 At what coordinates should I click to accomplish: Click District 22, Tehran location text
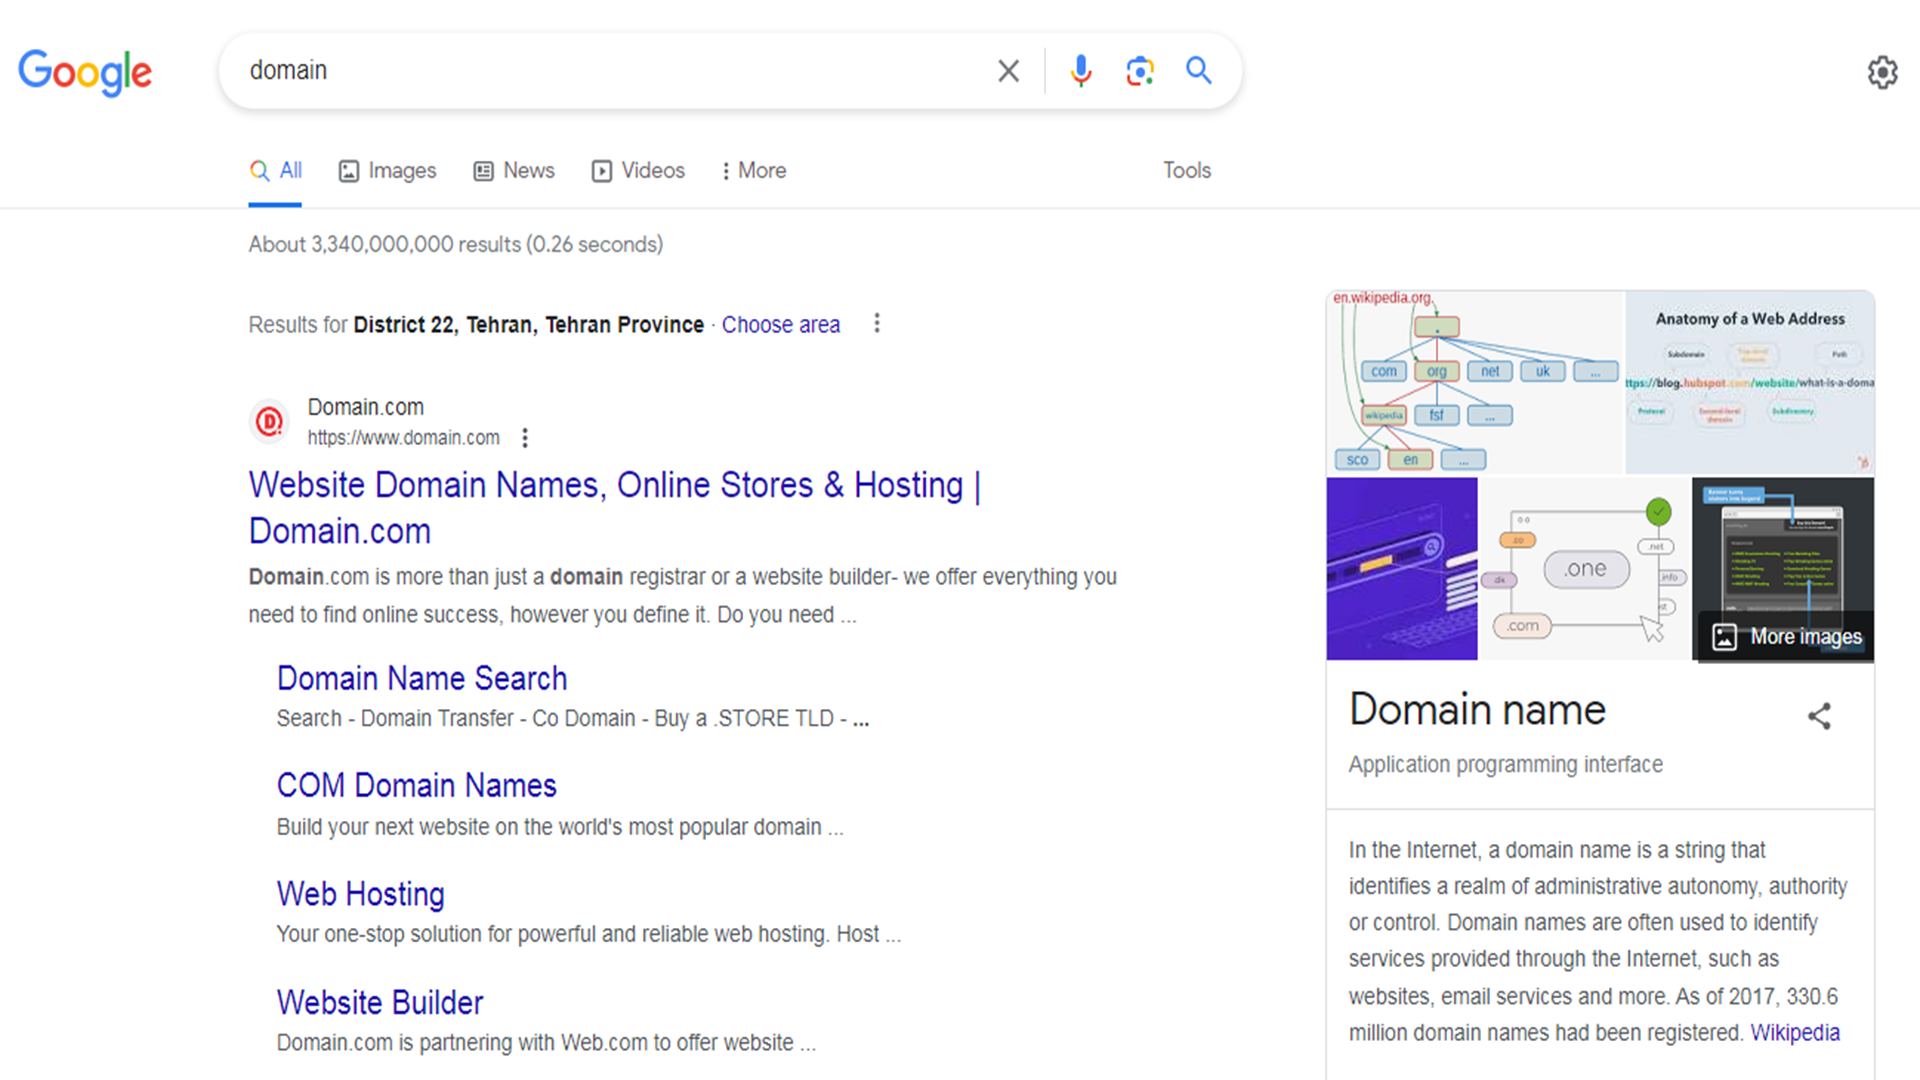(529, 325)
